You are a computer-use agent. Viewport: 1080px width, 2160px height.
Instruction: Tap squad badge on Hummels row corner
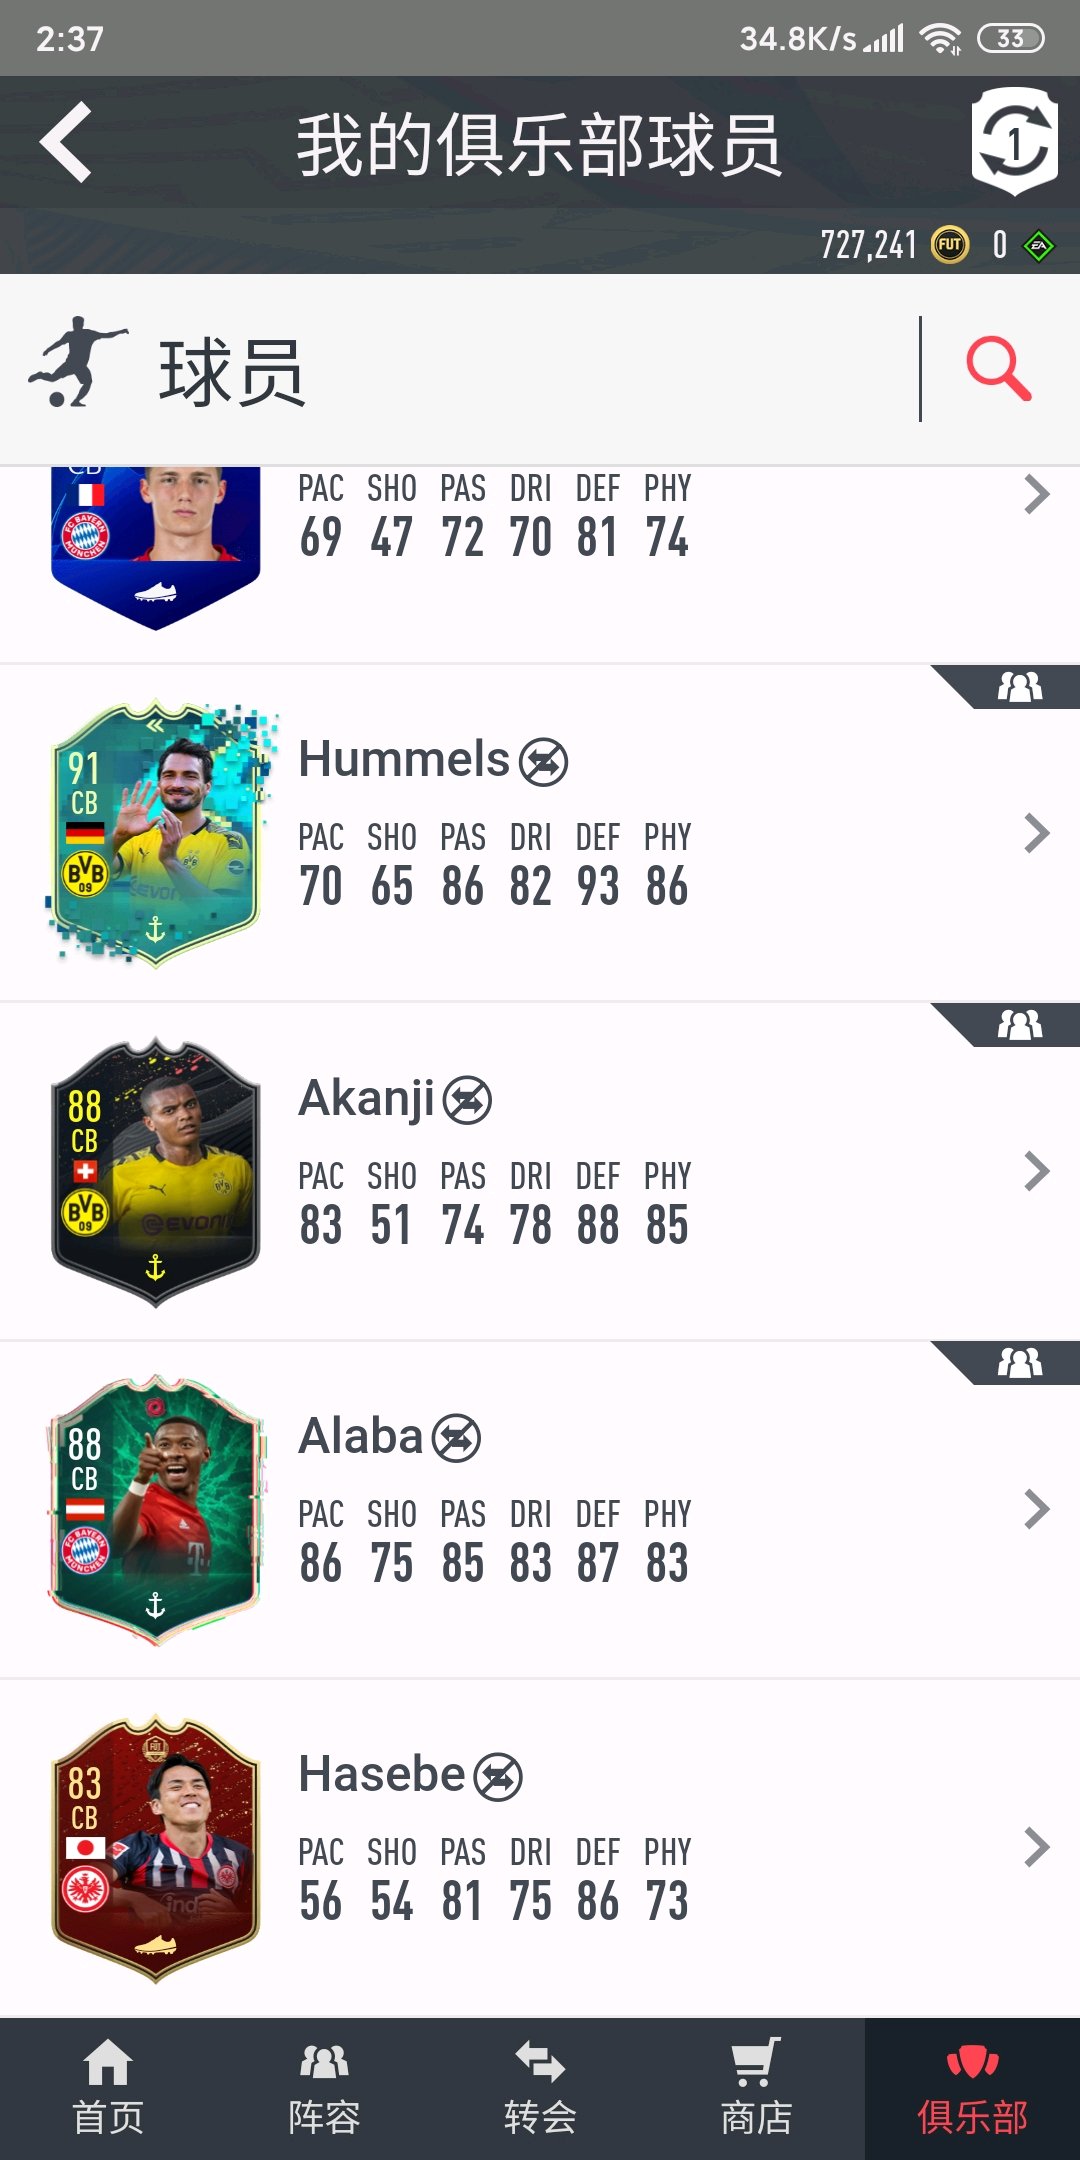tap(1018, 687)
